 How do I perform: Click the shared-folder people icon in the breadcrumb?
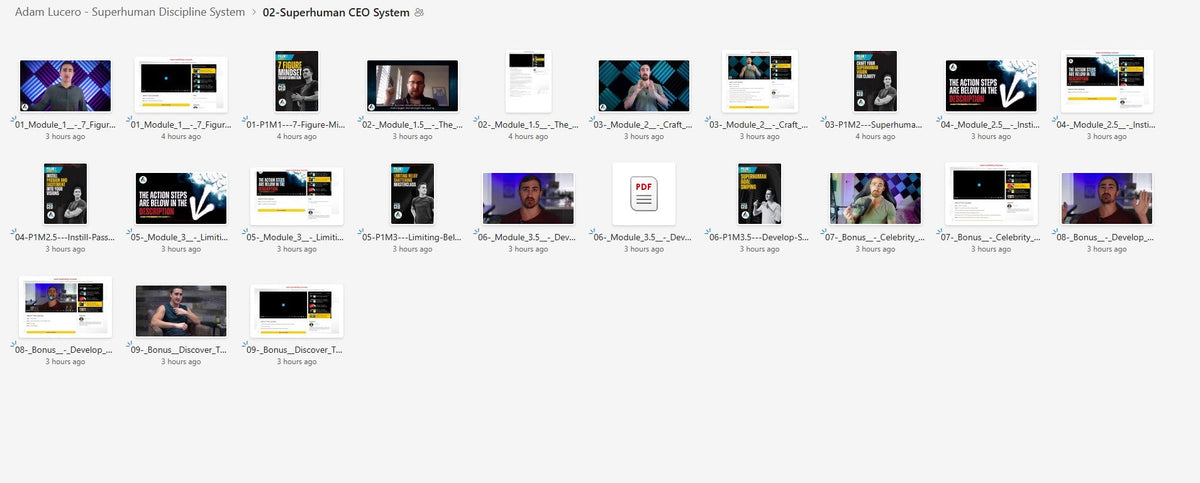pos(419,12)
